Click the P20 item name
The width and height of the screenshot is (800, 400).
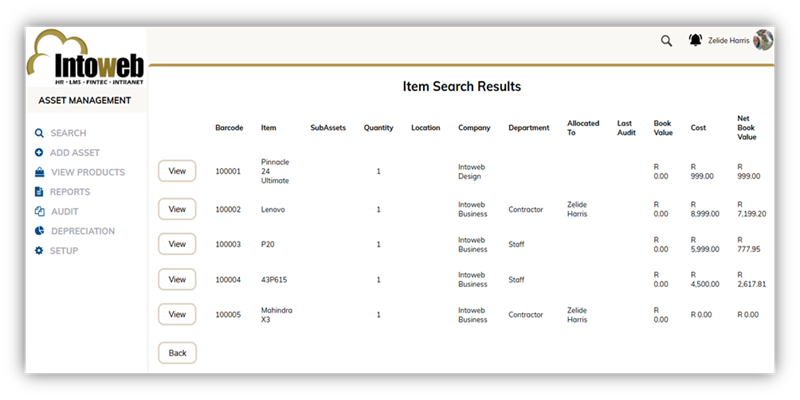tap(268, 244)
